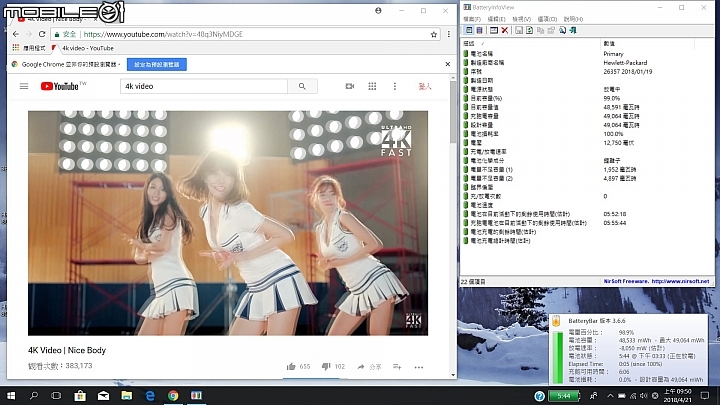Open the Edit menu in BatteryInfoView

(496, 19)
